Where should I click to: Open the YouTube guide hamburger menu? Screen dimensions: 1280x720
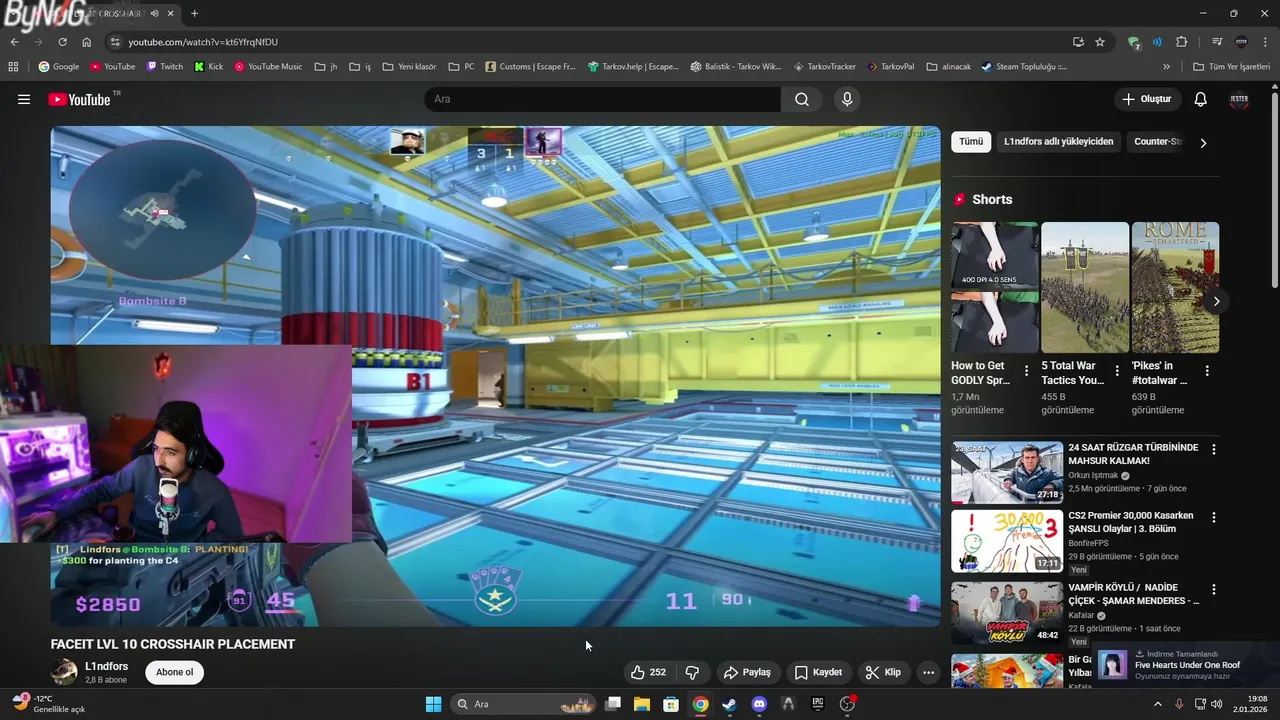click(24, 99)
